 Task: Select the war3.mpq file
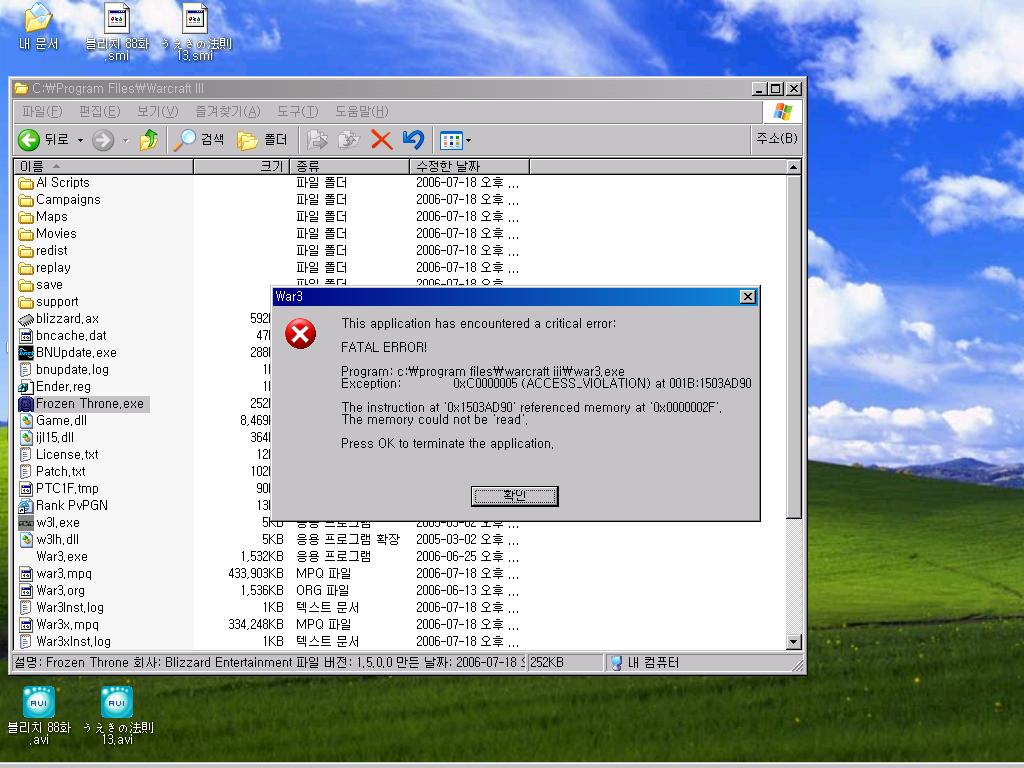(x=56, y=573)
